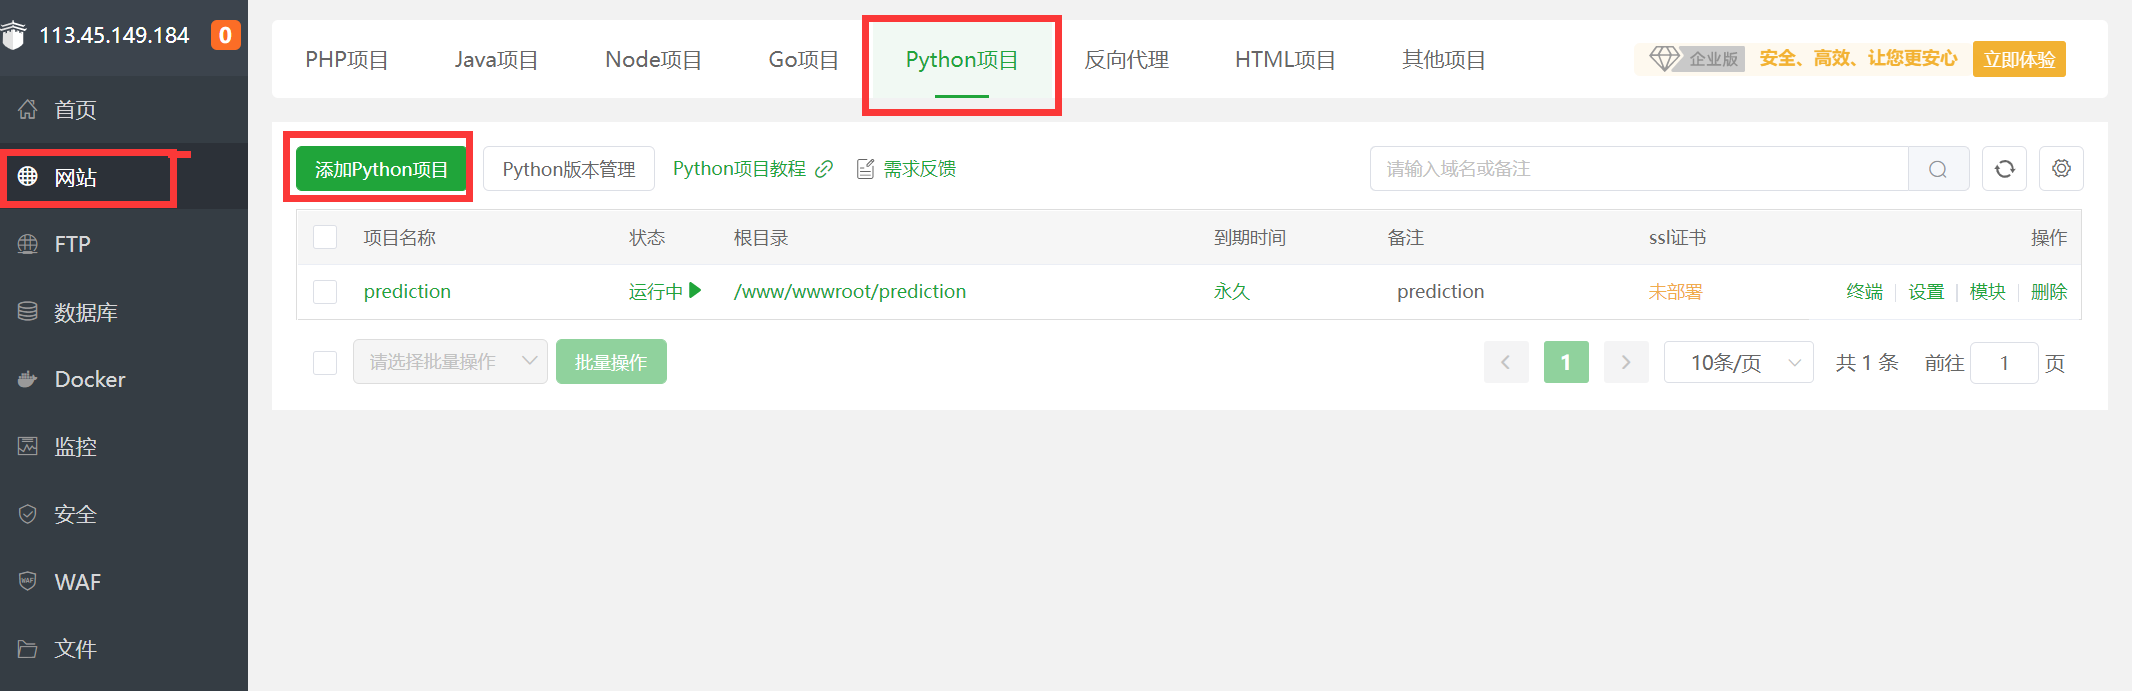This screenshot has height=691, width=2132.
Task: Click the WAF shield icon
Action: pos(28,581)
